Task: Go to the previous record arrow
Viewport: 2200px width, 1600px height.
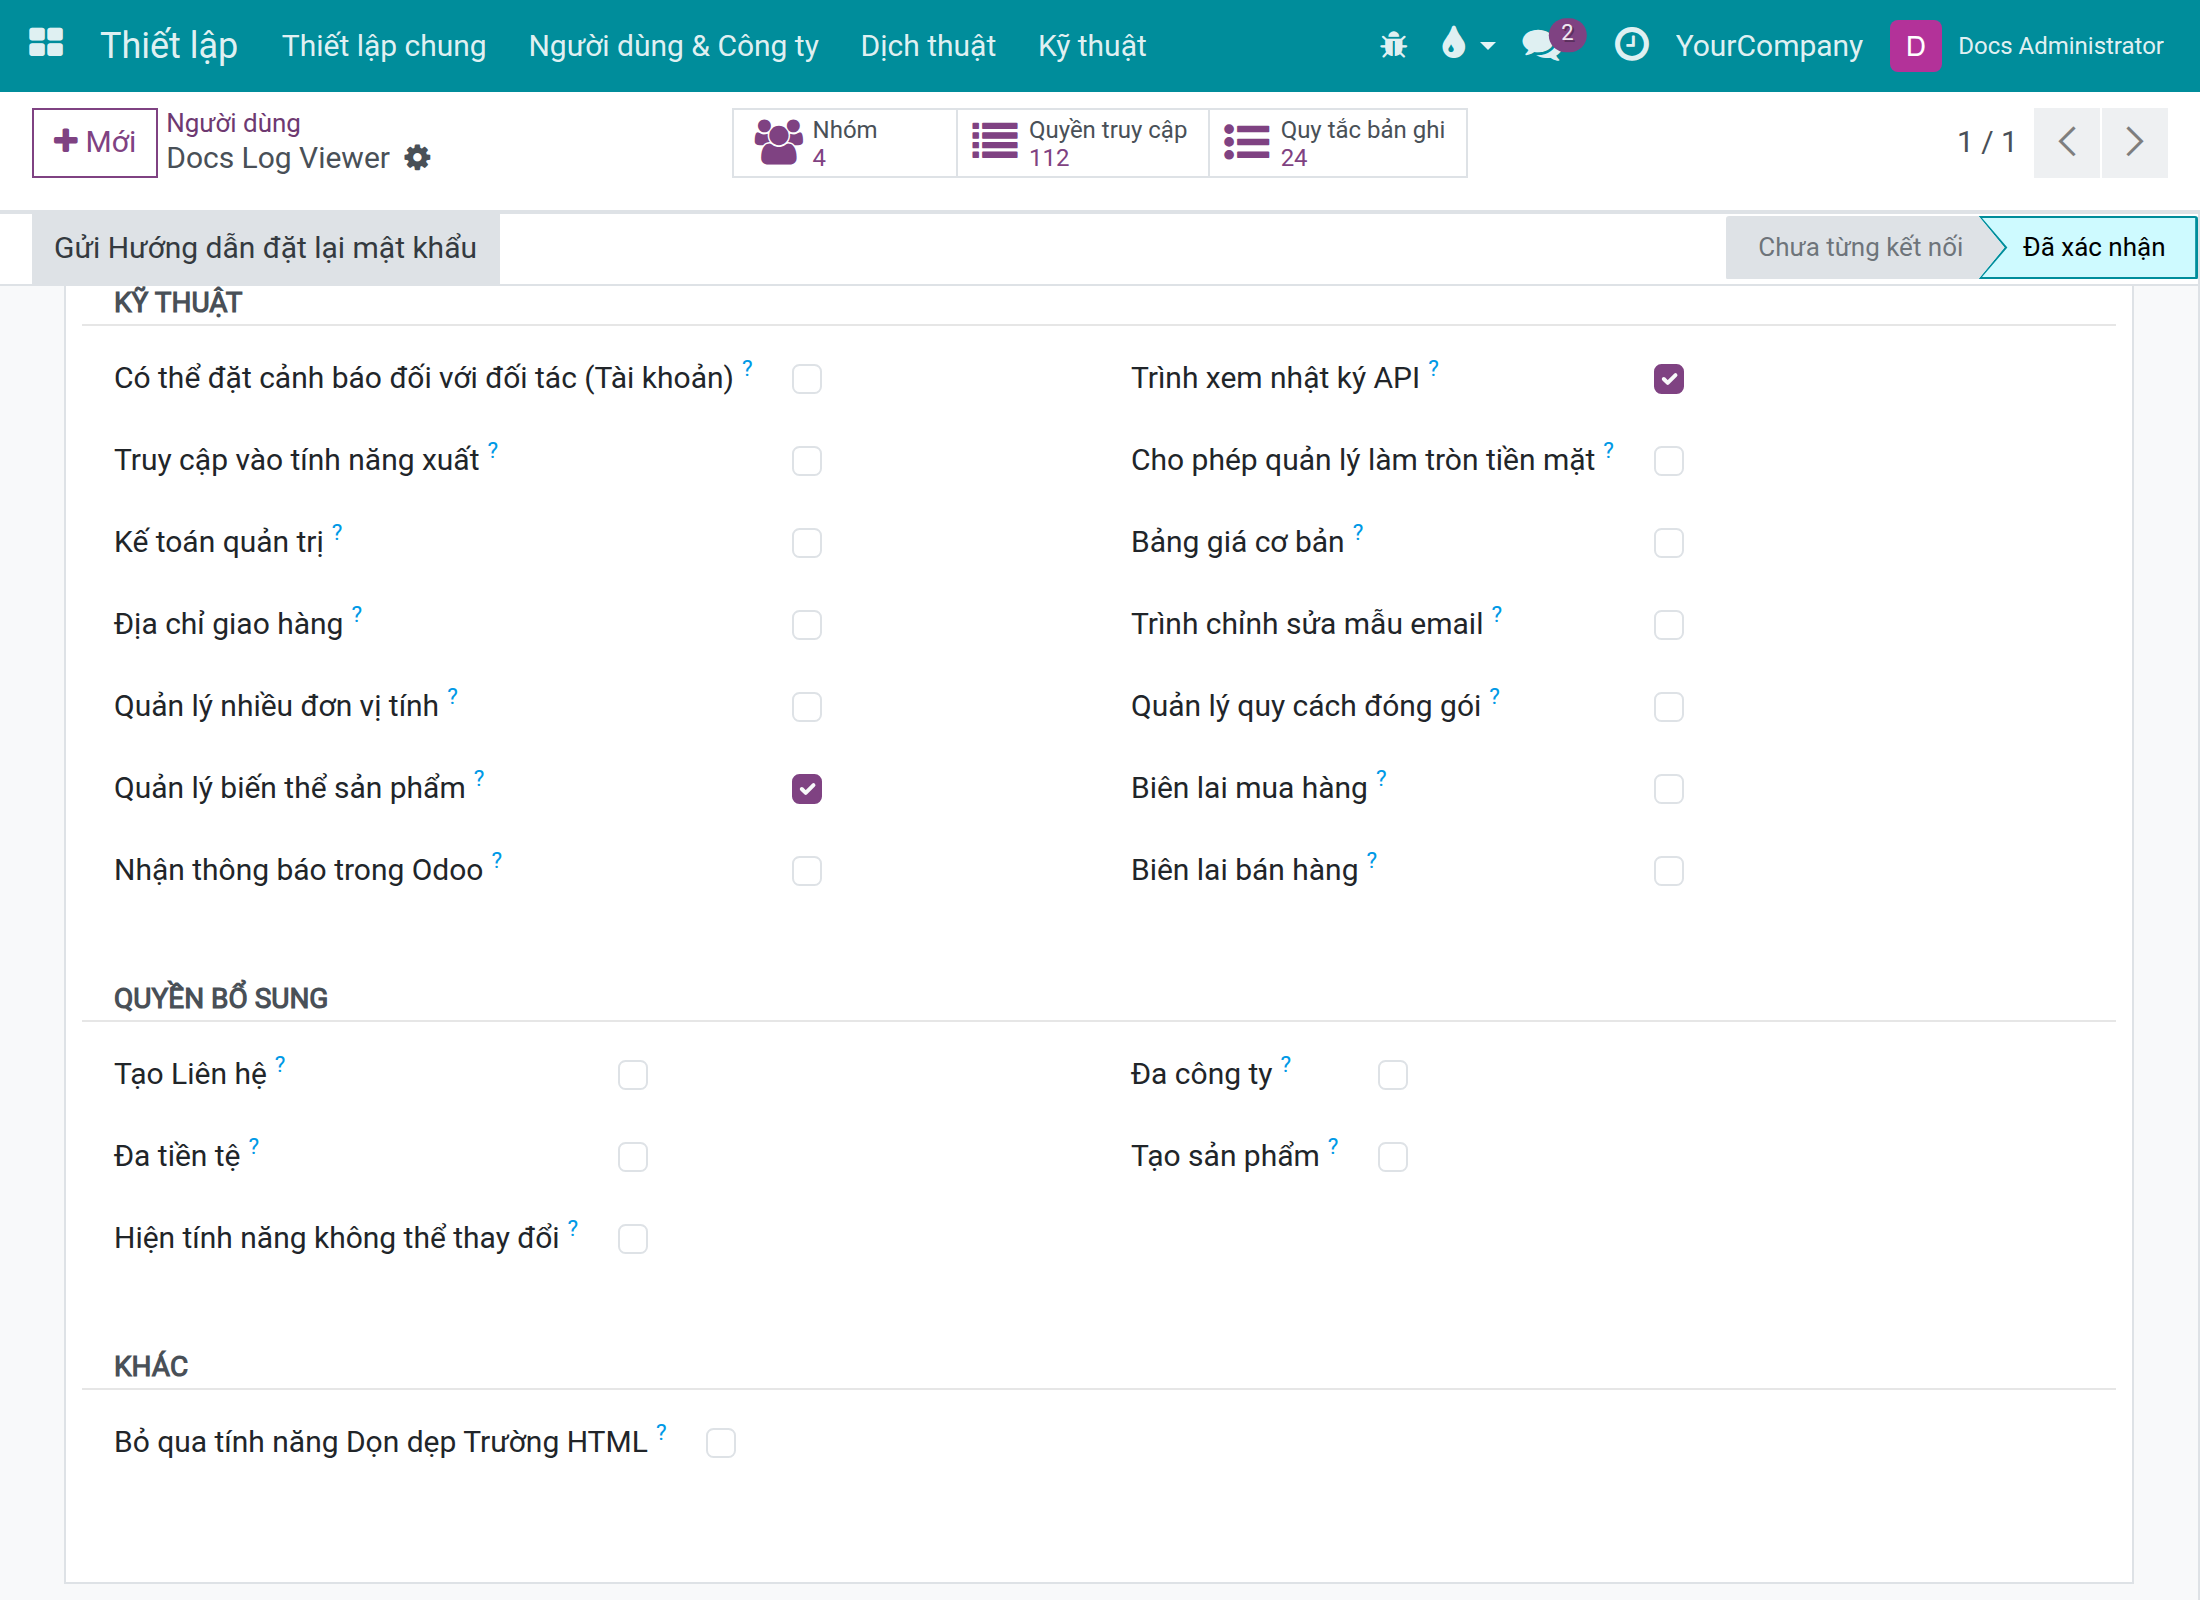Action: pos(2067,142)
